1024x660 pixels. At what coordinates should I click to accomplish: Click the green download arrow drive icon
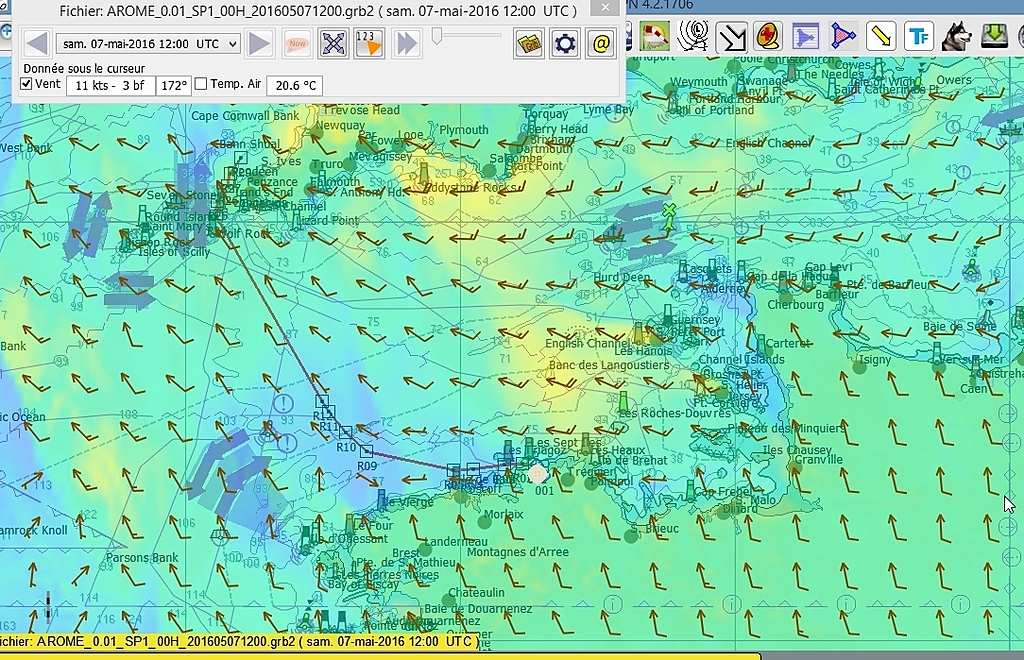click(x=995, y=36)
